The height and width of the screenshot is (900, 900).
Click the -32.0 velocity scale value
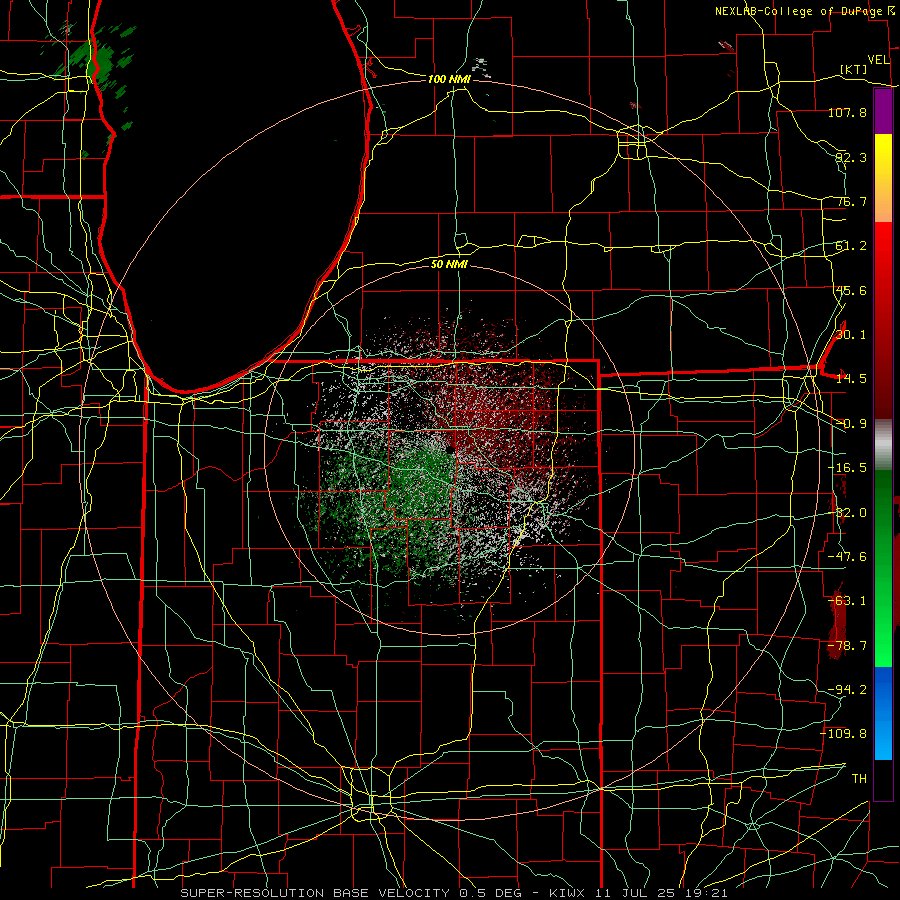point(847,513)
